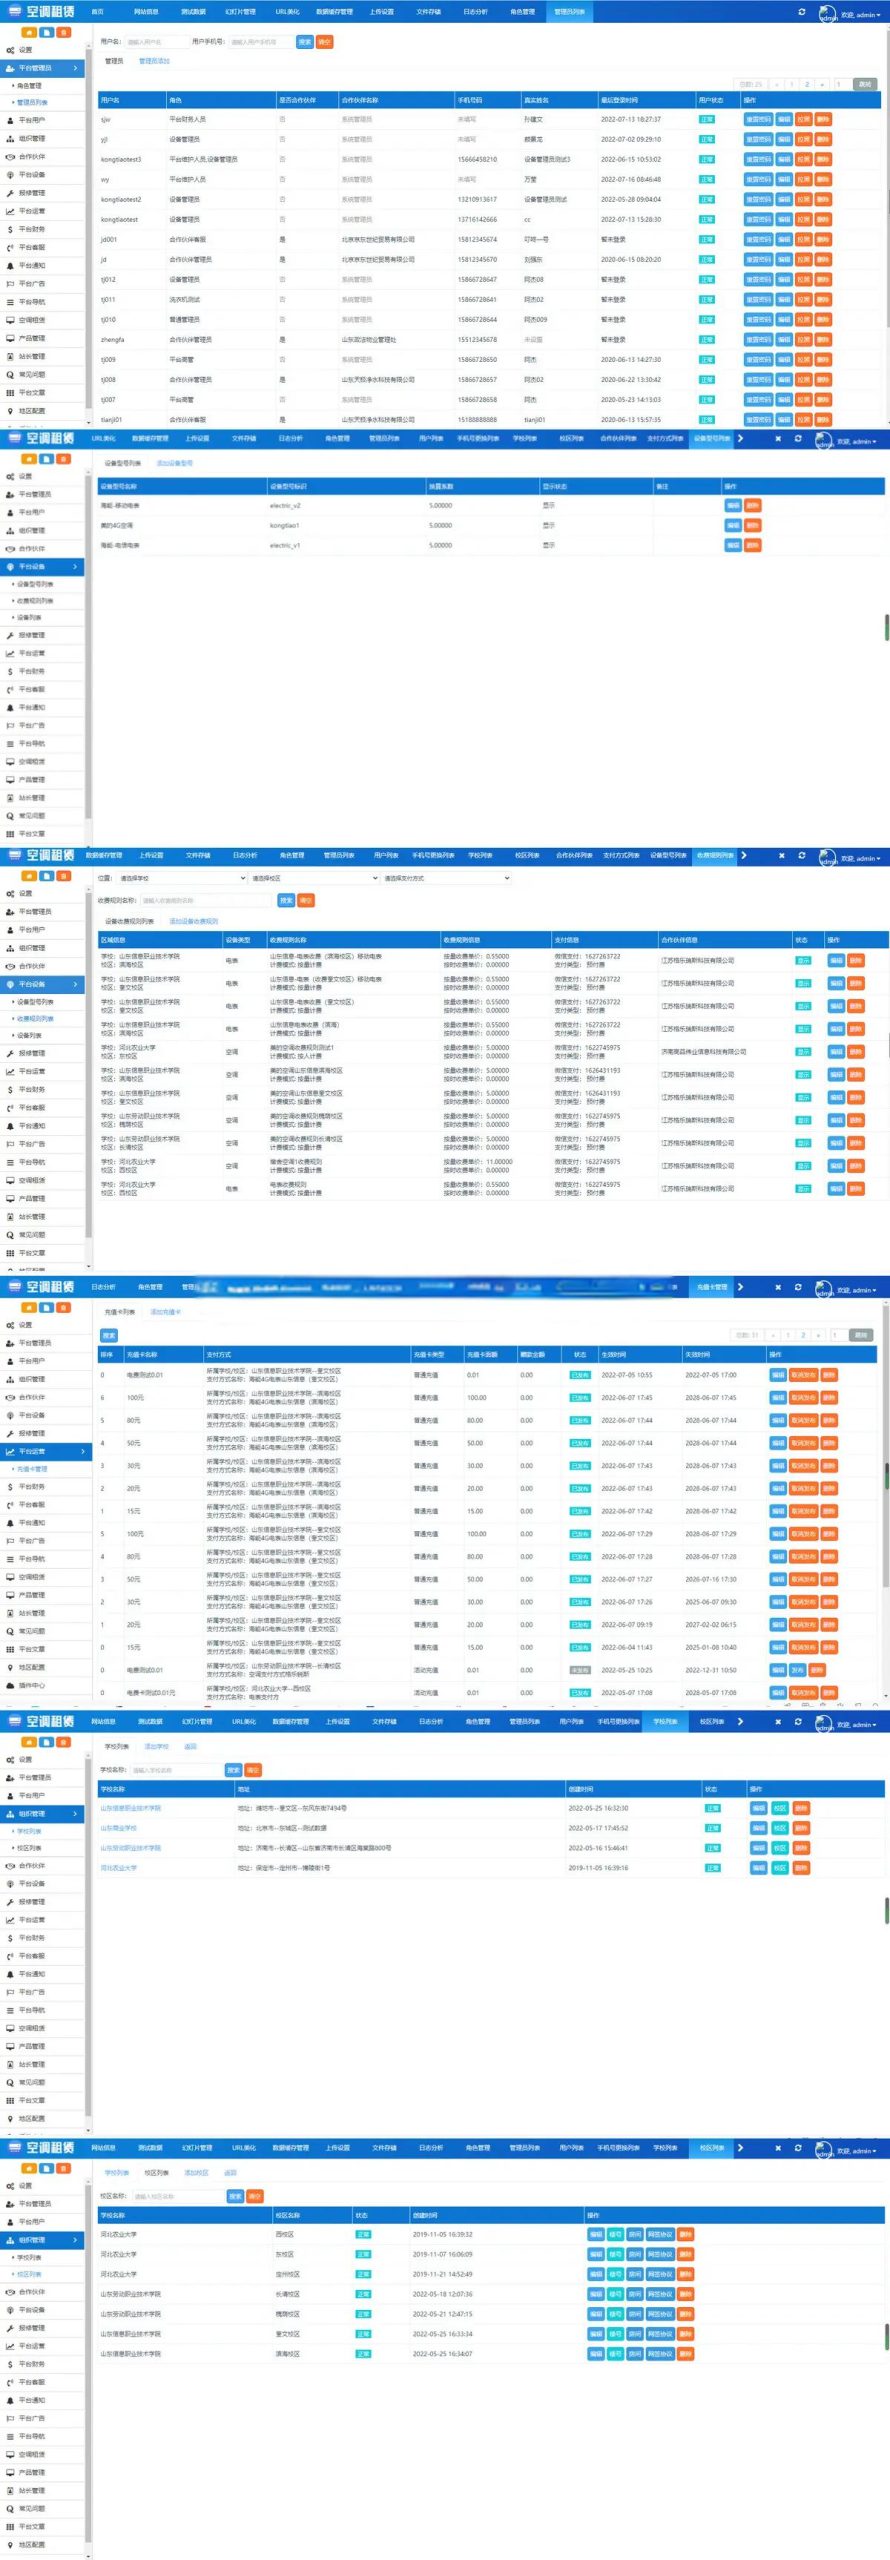Click the kongtiao1 cell in the 设备型号列表 panel
The image size is (890, 2560).
[284, 525]
